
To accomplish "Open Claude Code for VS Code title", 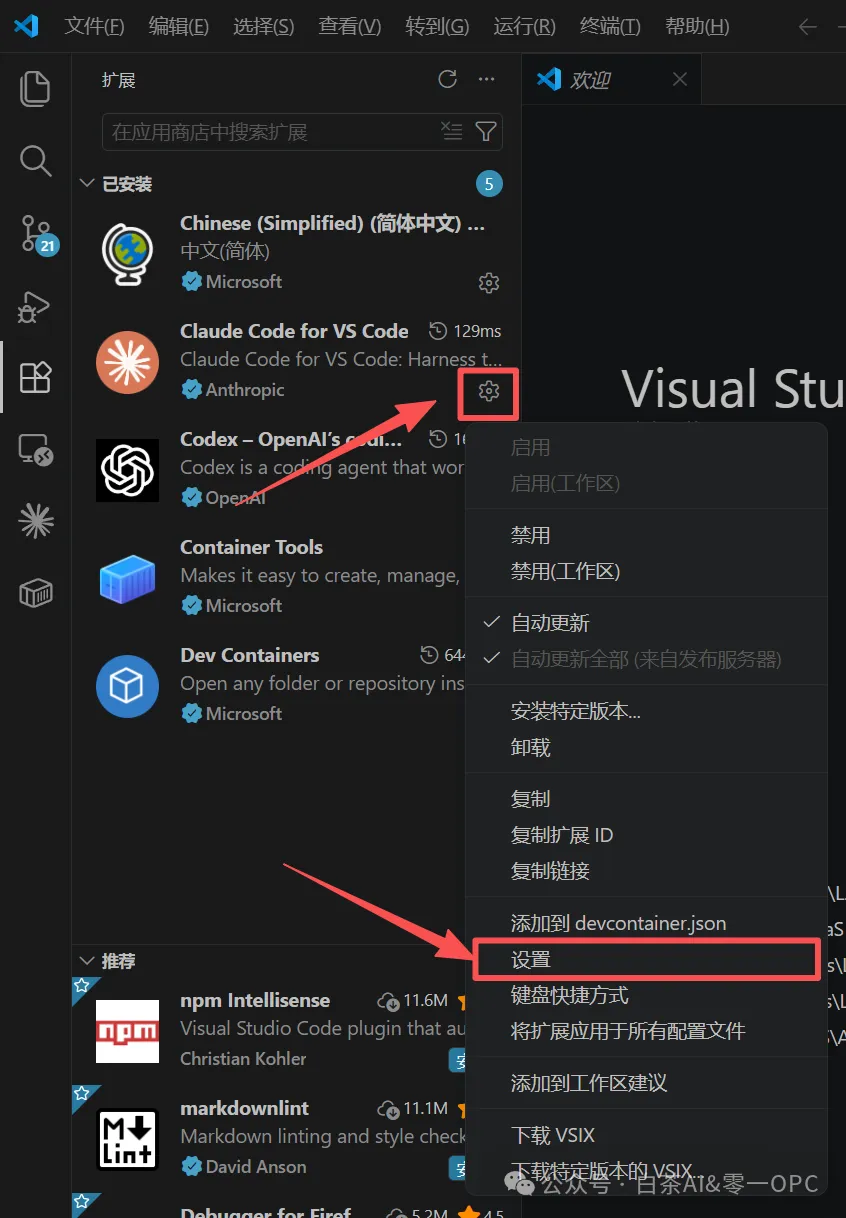I will click(294, 331).
